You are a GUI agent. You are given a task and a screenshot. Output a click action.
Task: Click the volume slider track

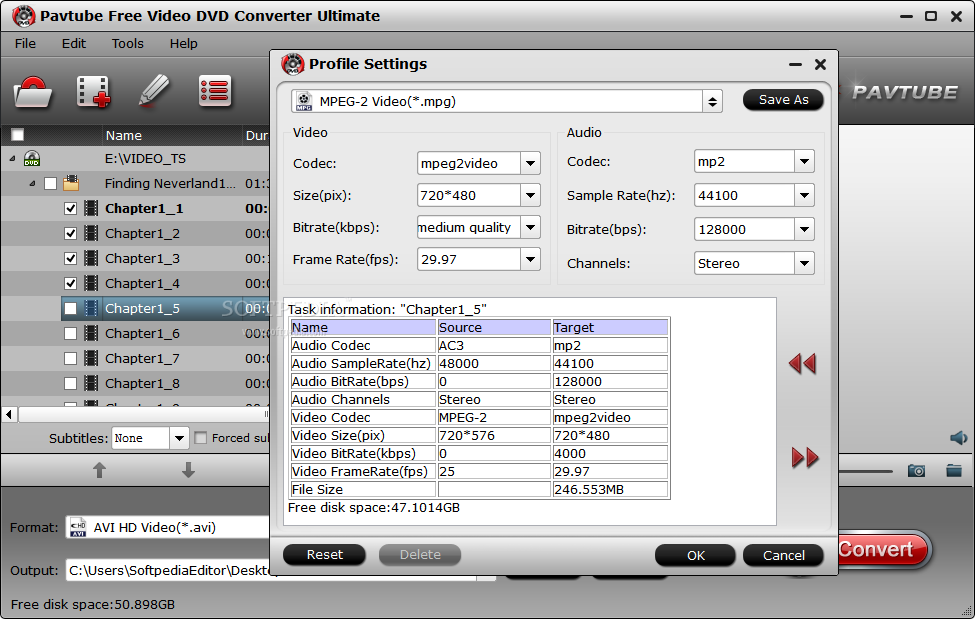pyautogui.click(x=866, y=472)
